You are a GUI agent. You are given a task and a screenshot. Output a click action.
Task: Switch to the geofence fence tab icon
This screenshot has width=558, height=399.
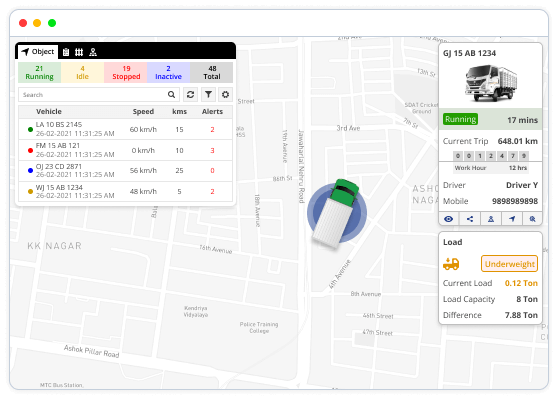click(79, 52)
